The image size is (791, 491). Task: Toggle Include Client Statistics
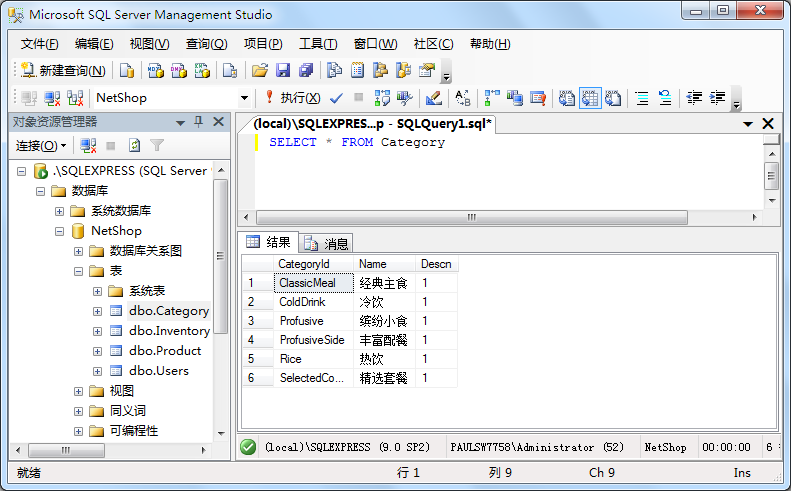(515, 98)
